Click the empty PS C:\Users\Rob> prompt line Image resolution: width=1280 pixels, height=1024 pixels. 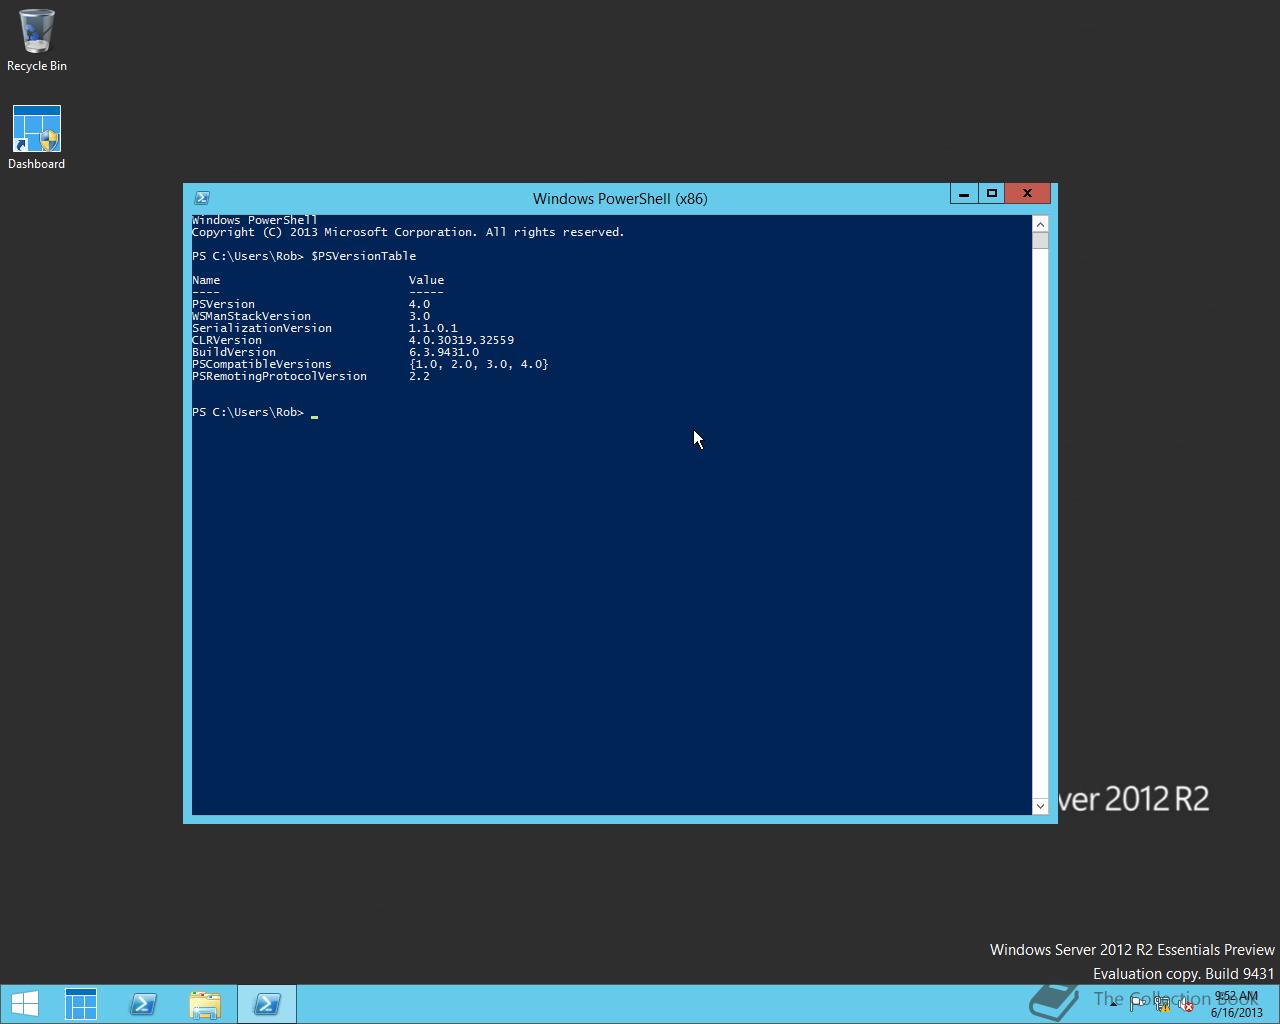point(255,412)
